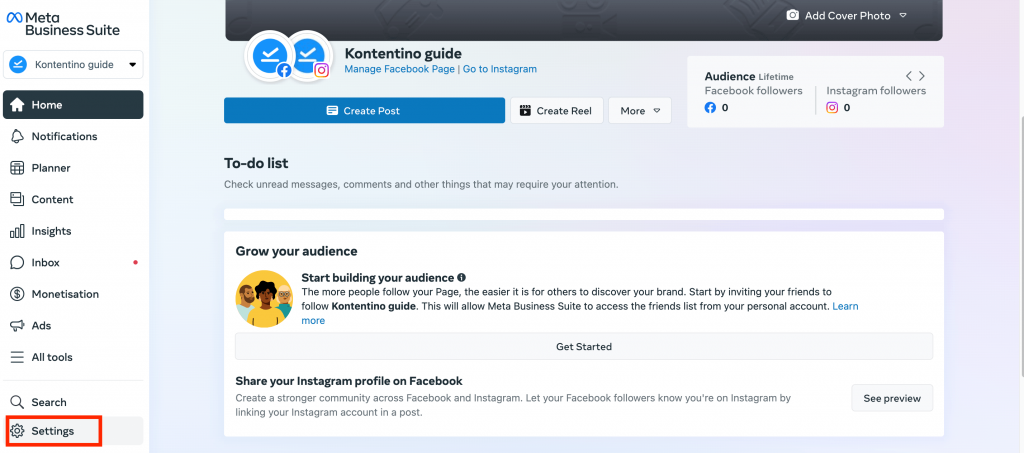Open the Ads megaphone icon
This screenshot has height=453, width=1024.
pyautogui.click(x=17, y=326)
